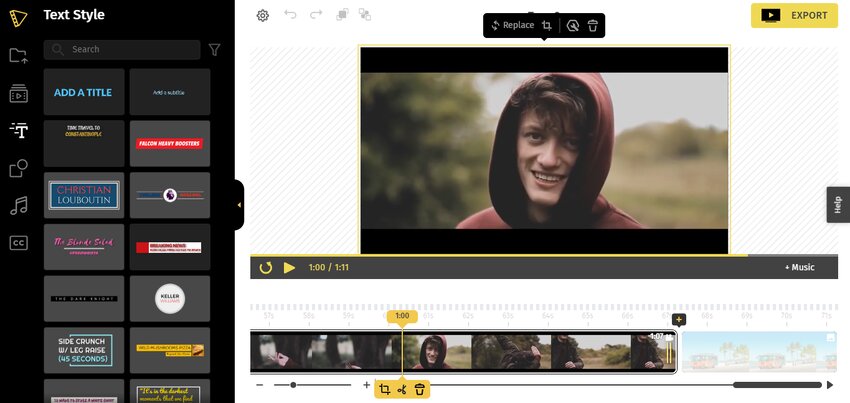Delete clip using floating toolbar trash
The image size is (850, 403).
point(593,25)
